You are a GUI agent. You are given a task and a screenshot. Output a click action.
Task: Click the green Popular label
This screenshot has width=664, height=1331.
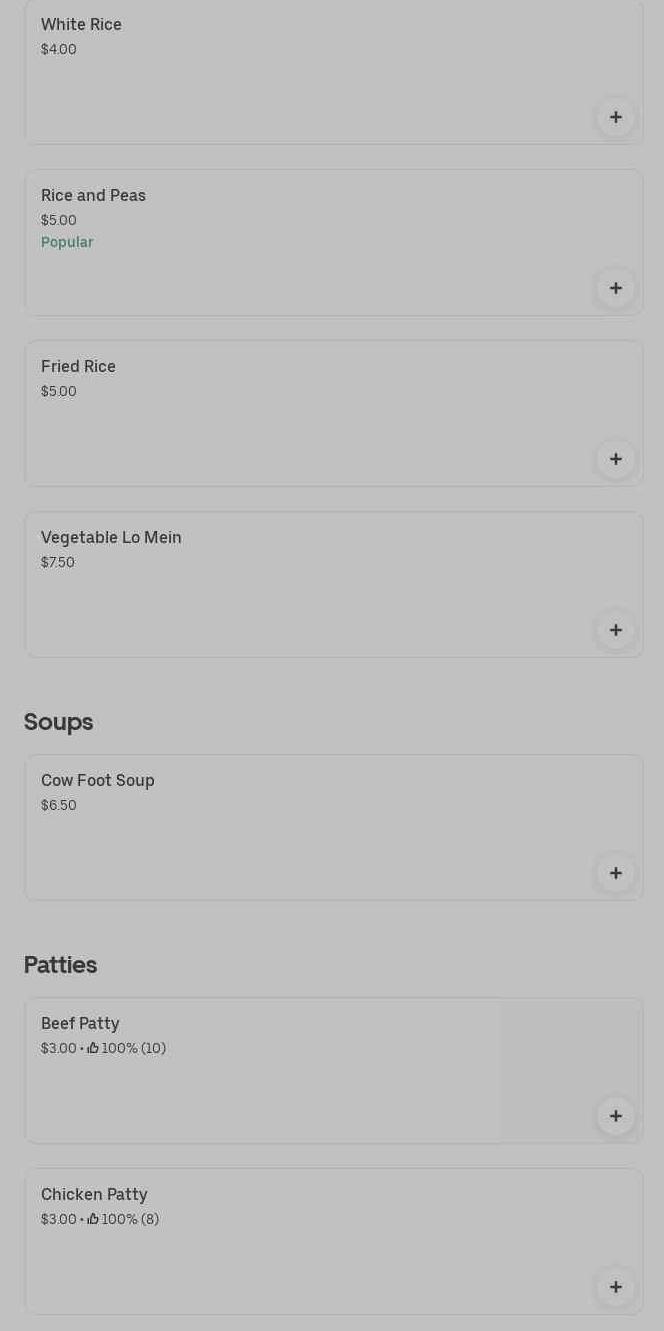[67, 243]
